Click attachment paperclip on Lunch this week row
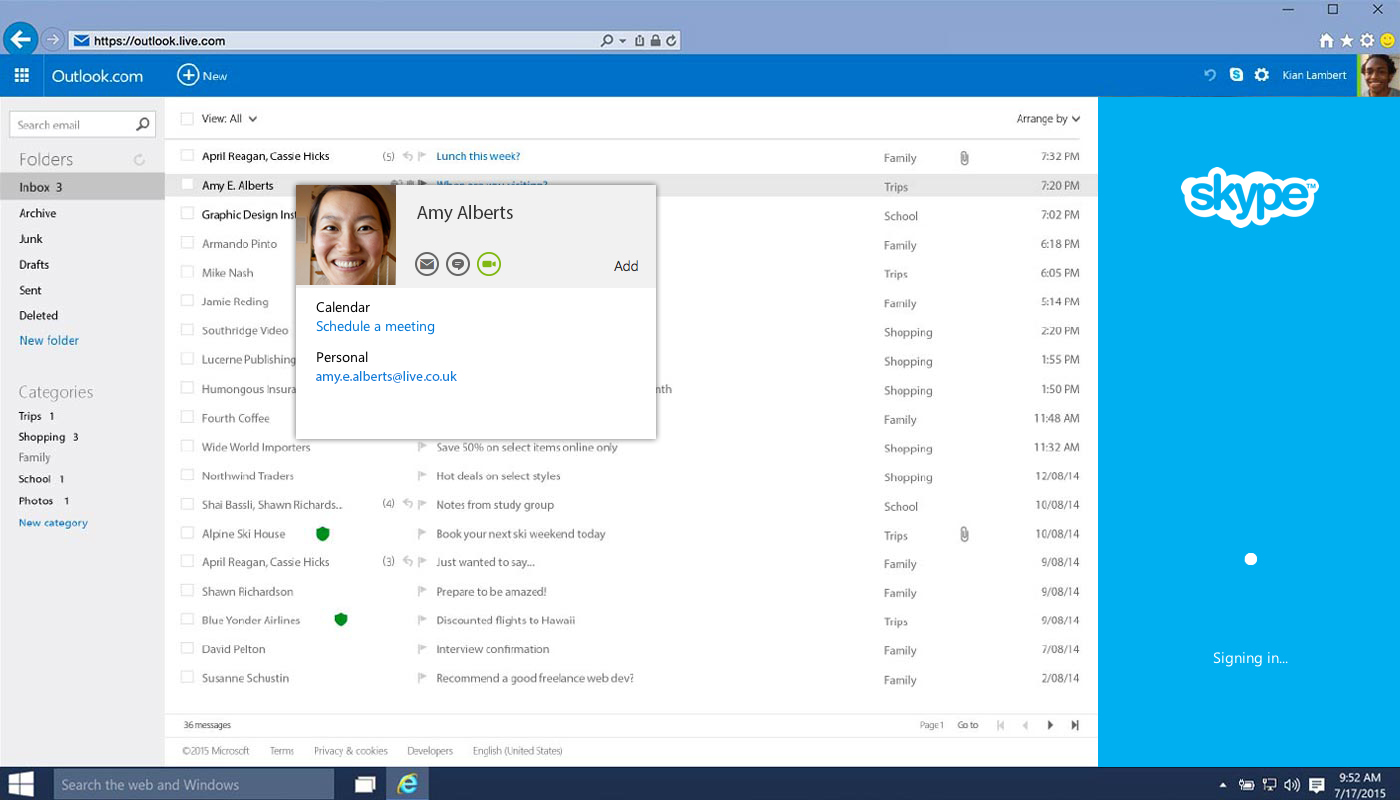The image size is (1400, 800). [x=964, y=157]
